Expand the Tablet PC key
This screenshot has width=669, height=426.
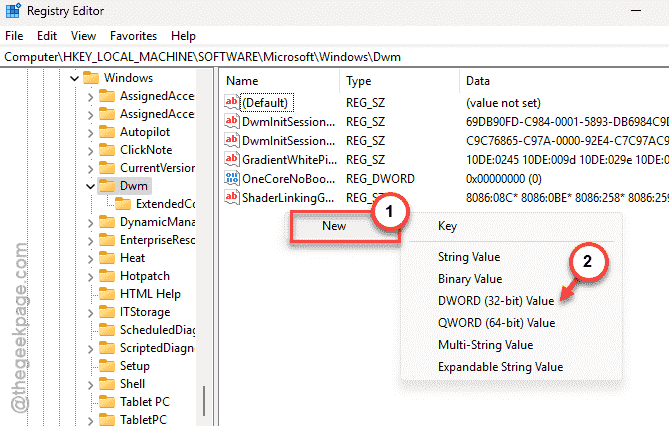pos(90,402)
